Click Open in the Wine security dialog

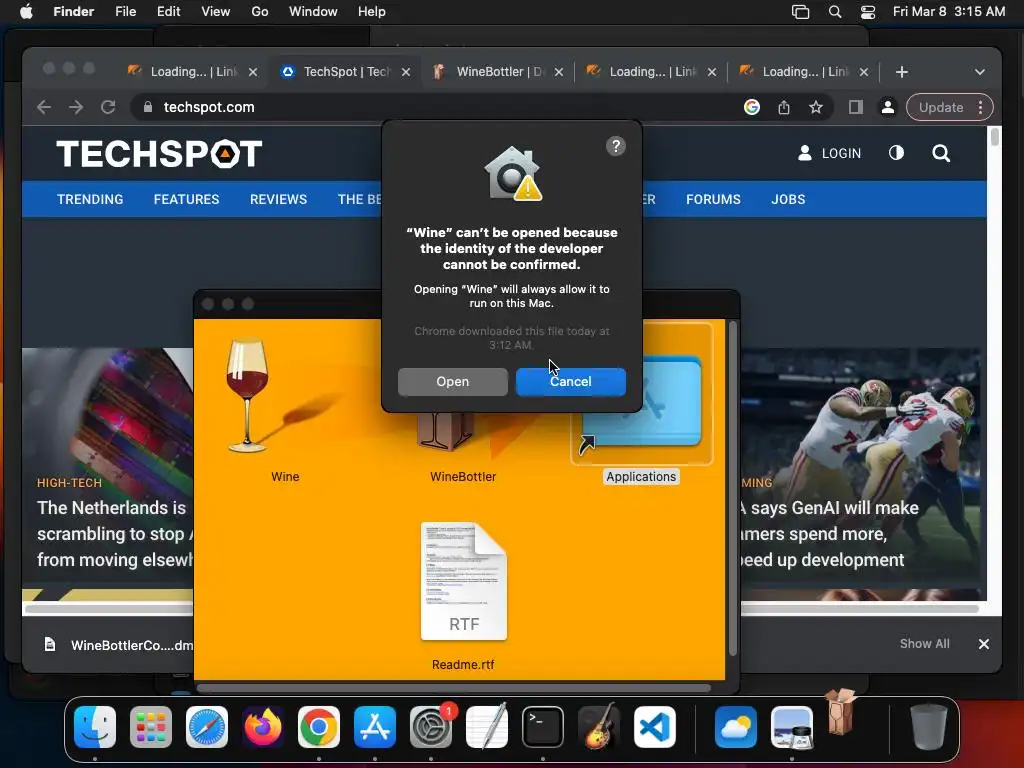[x=453, y=381]
